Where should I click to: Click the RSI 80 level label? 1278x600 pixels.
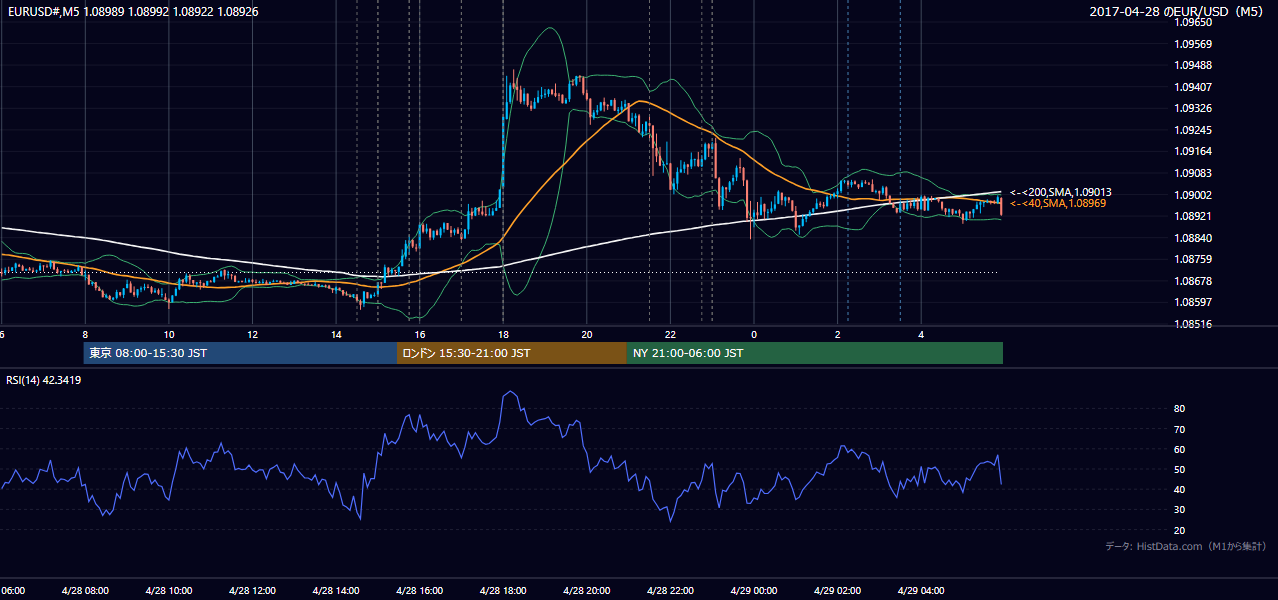point(1180,409)
